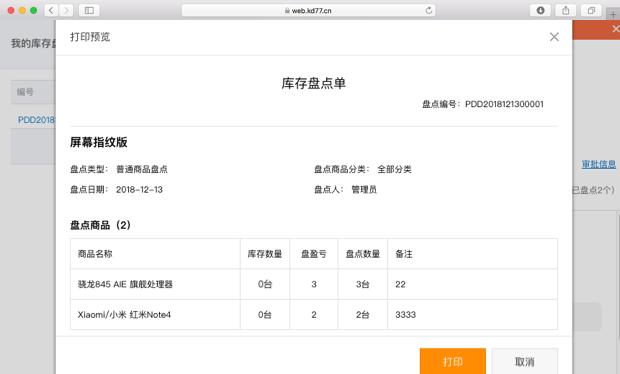Image resolution: width=620 pixels, height=374 pixels.
Task: Click the orange 打印 button
Action: tap(453, 361)
